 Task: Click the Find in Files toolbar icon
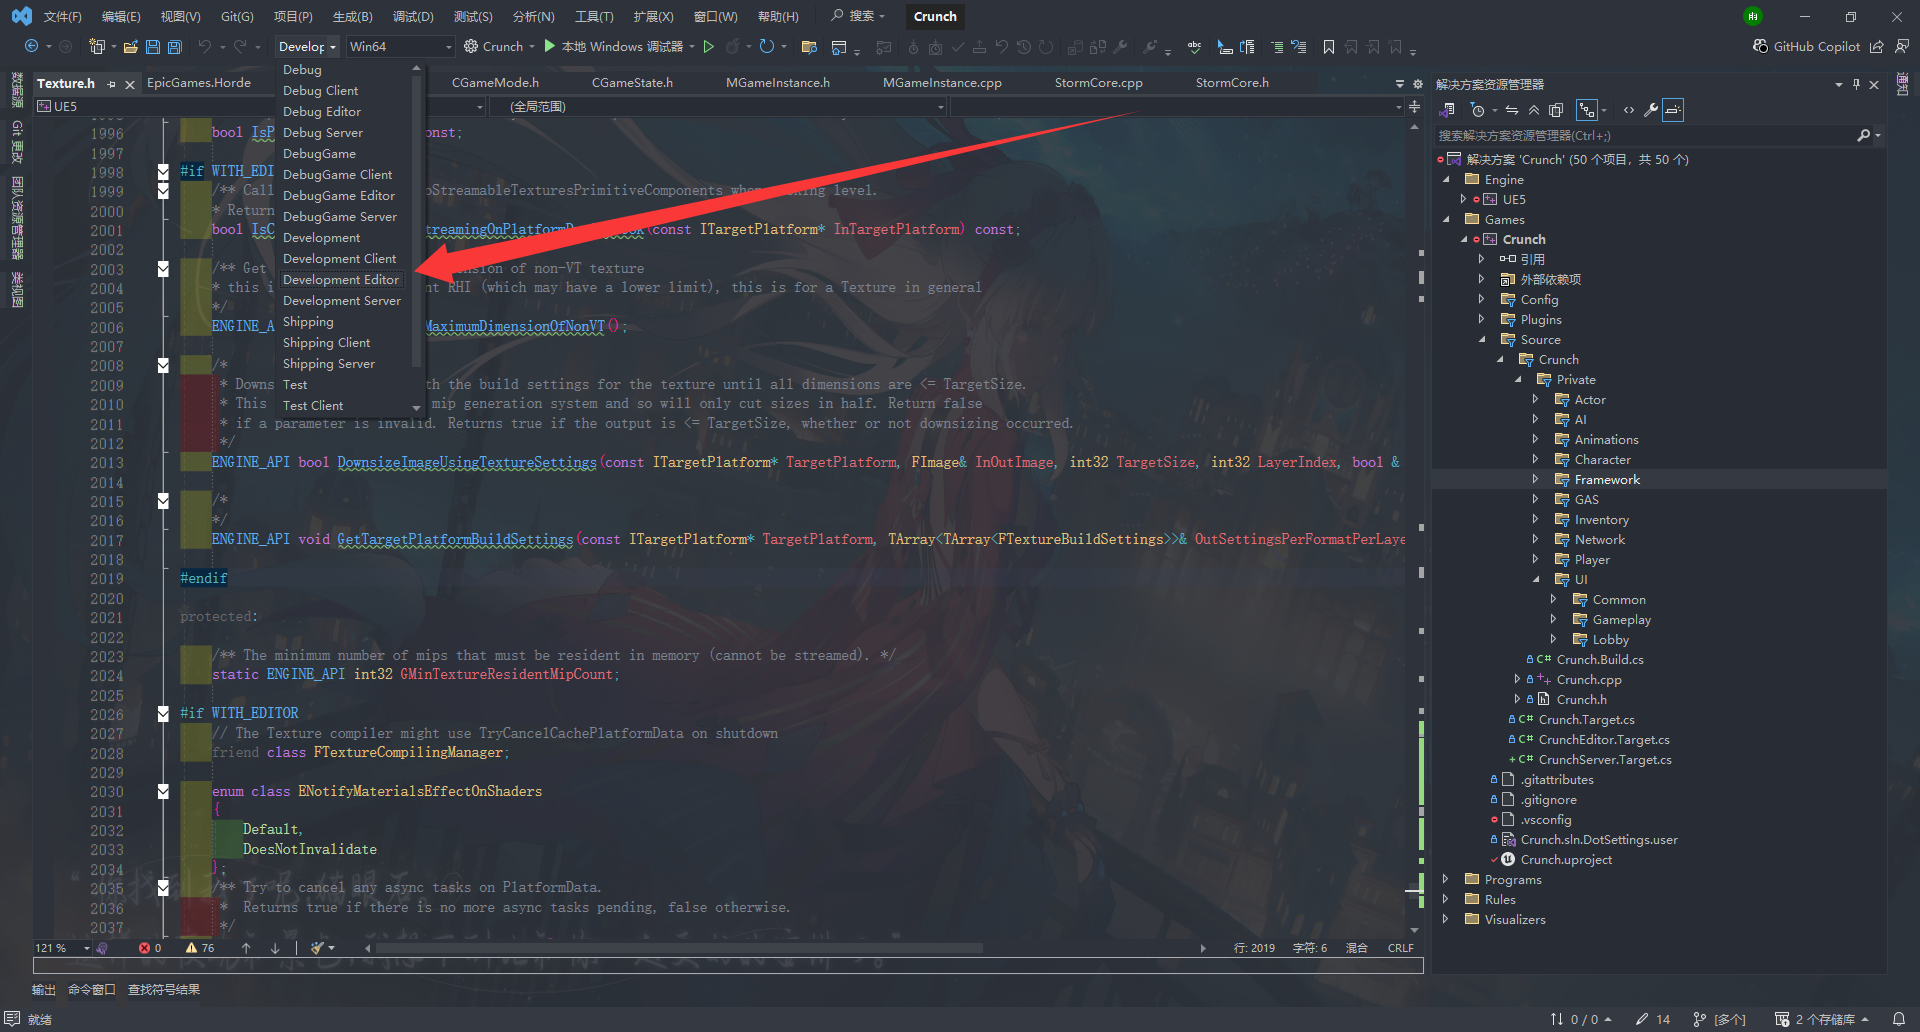click(x=810, y=47)
